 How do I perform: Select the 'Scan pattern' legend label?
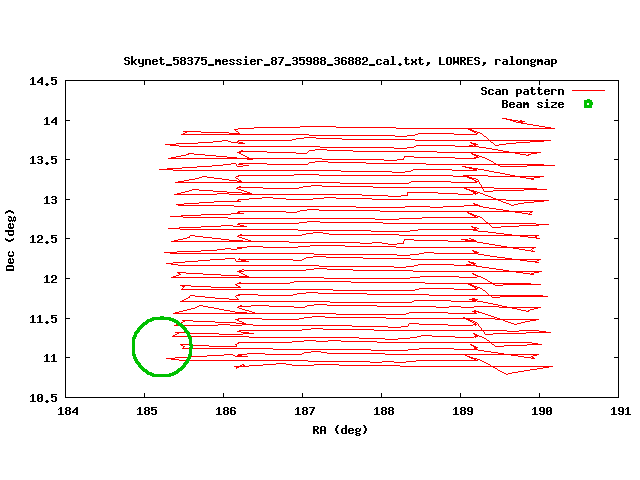(522, 91)
